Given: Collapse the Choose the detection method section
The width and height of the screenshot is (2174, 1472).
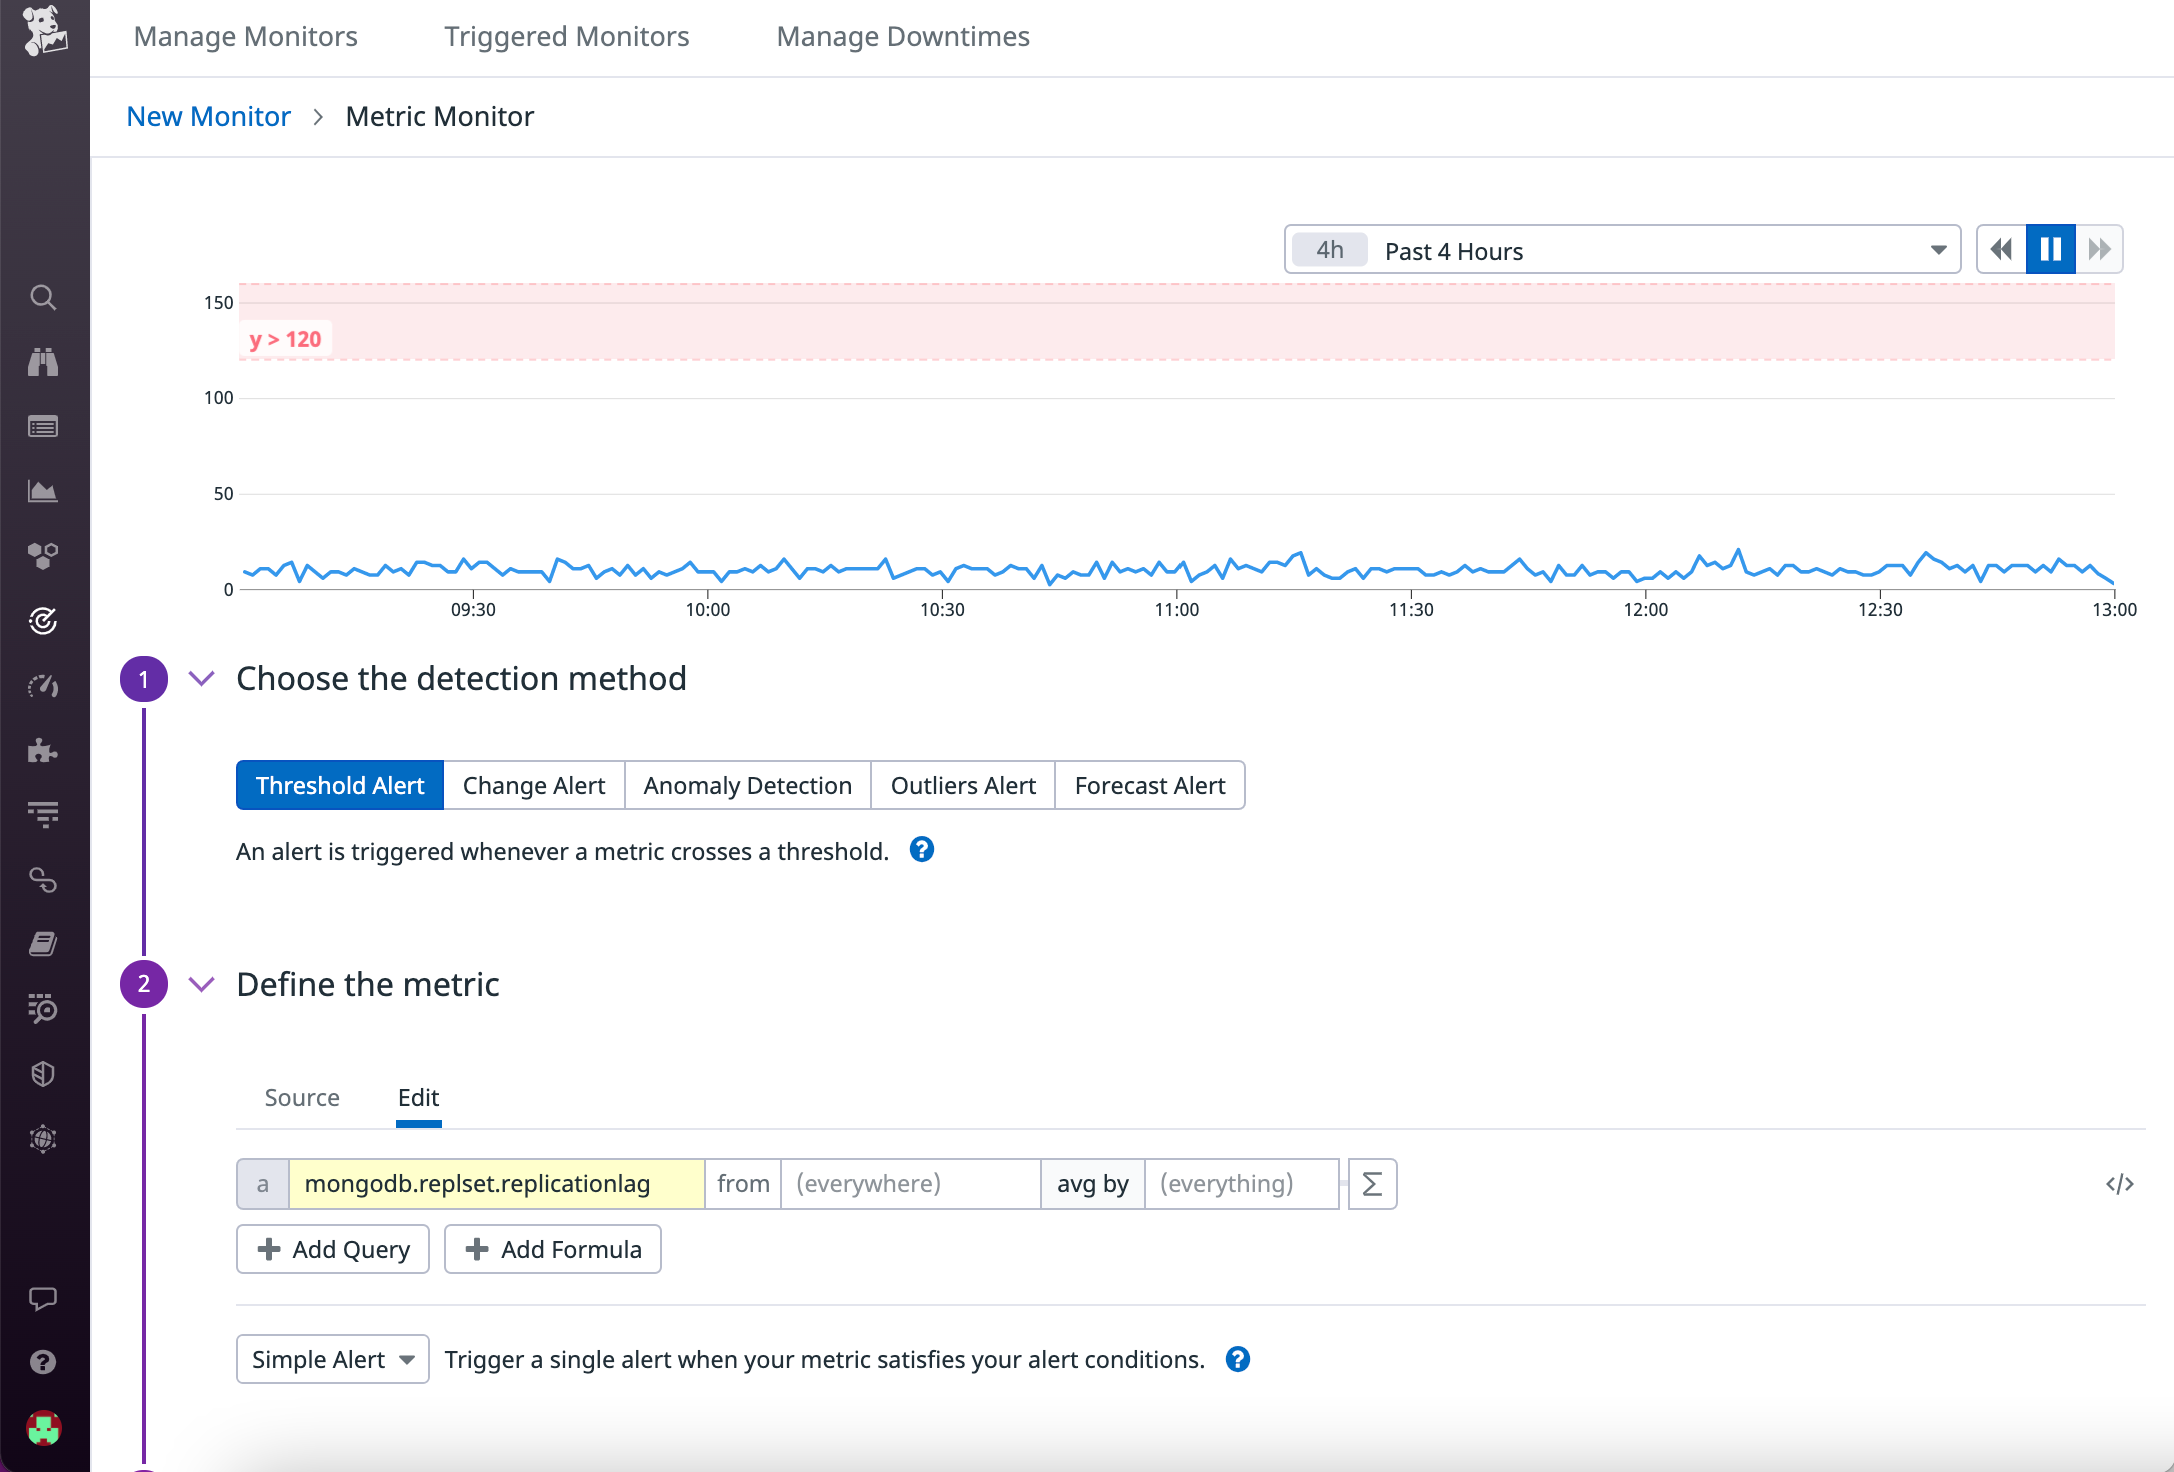Looking at the screenshot, I should tap(200, 678).
